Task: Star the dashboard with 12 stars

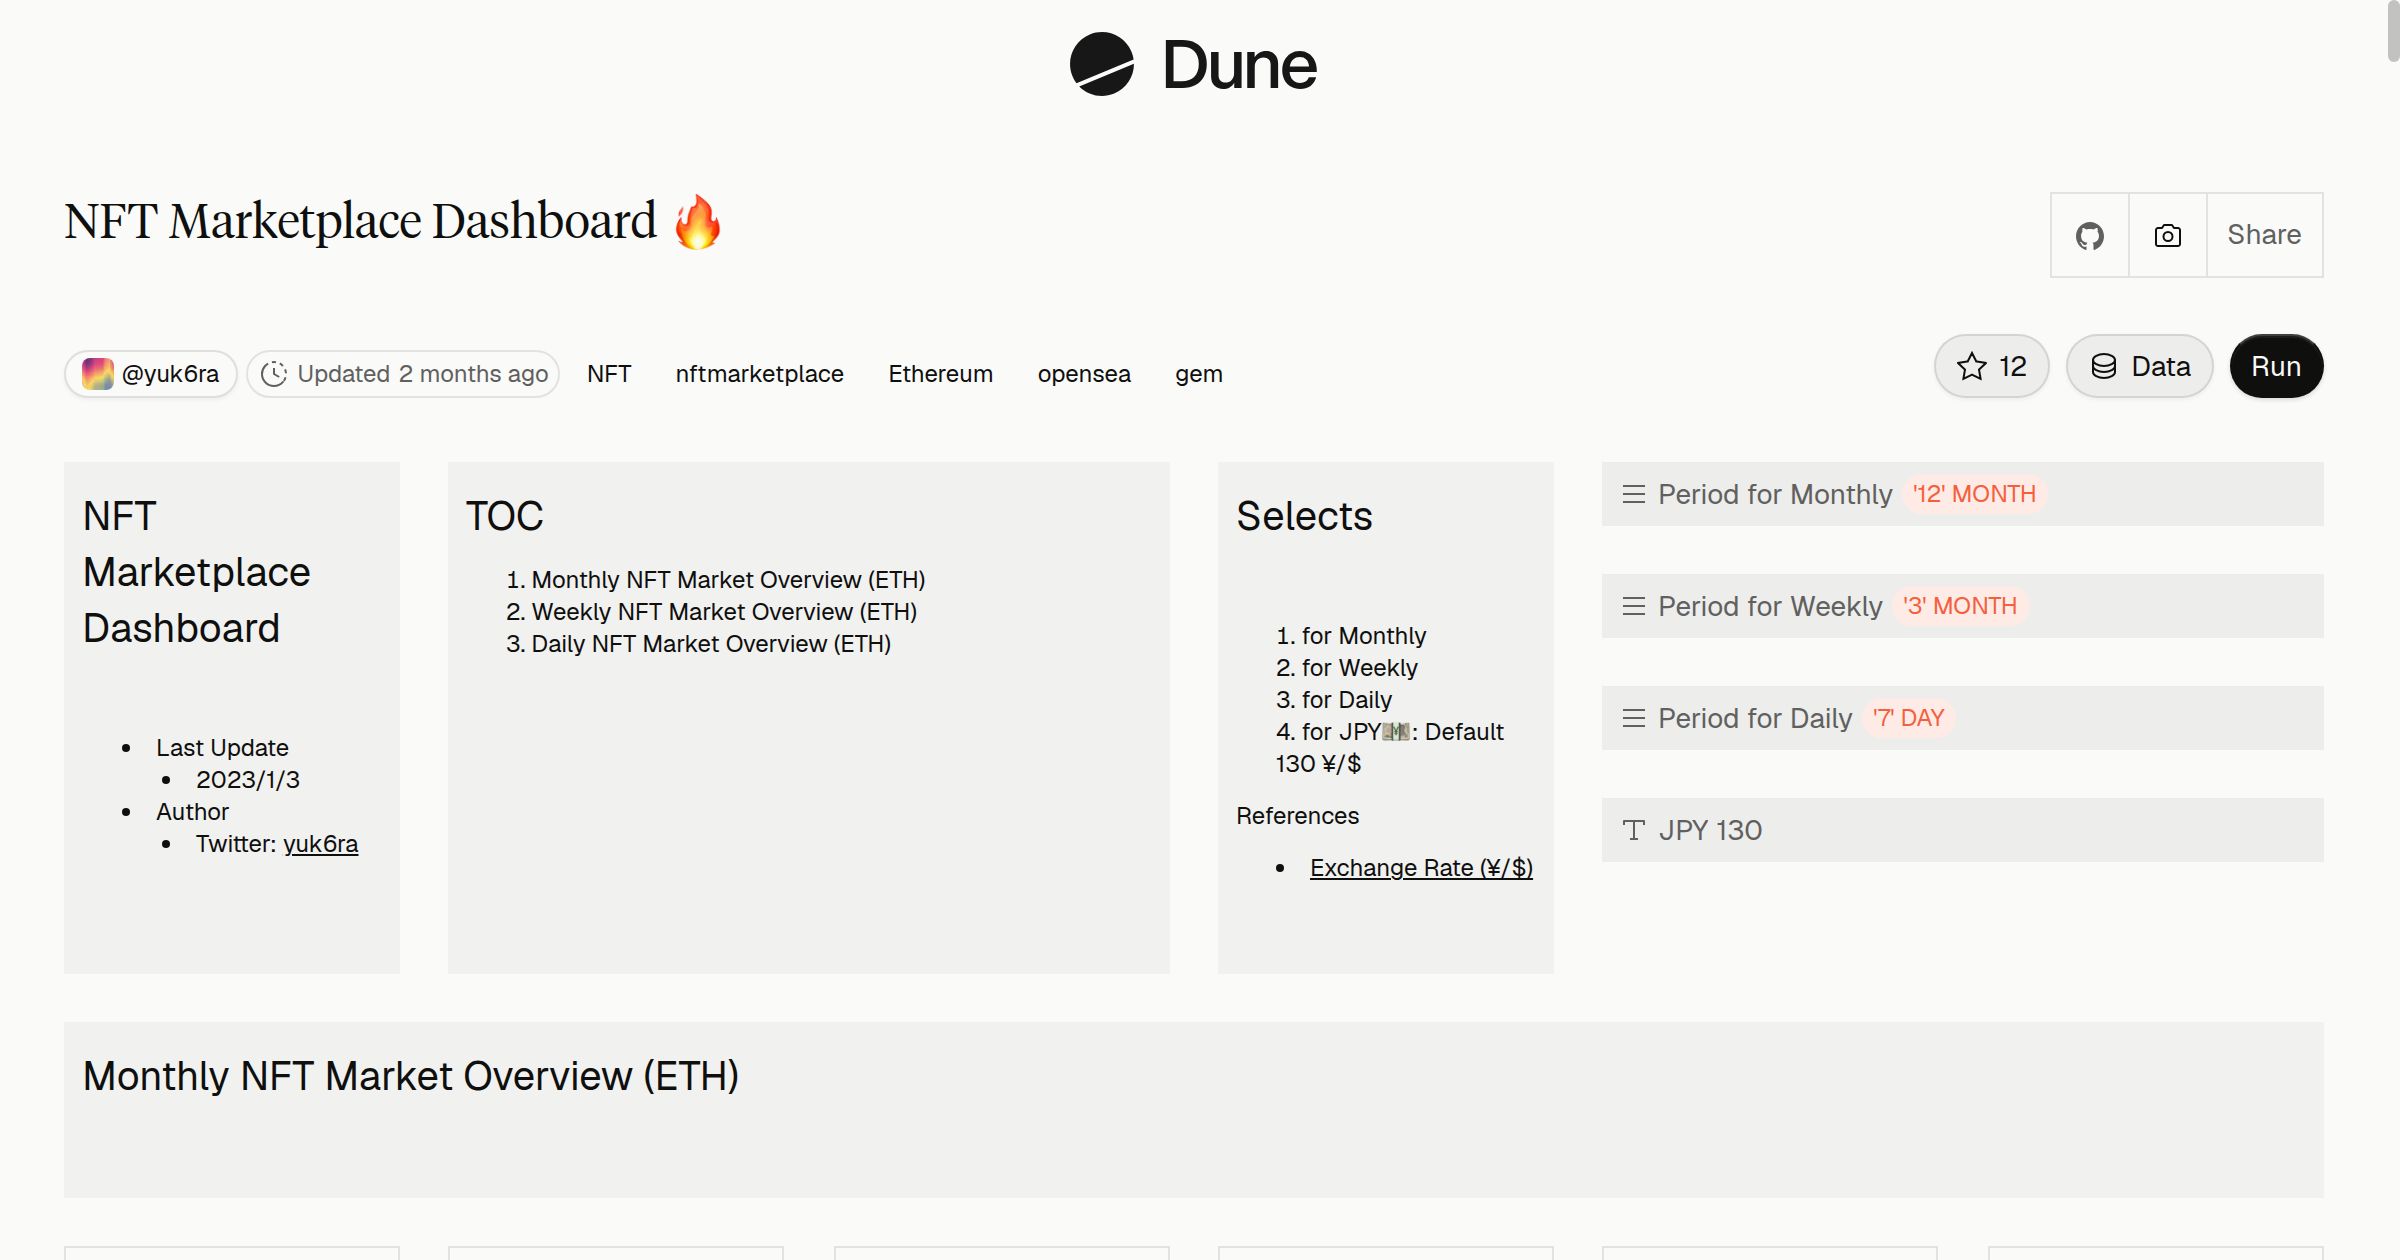Action: coord(1992,366)
